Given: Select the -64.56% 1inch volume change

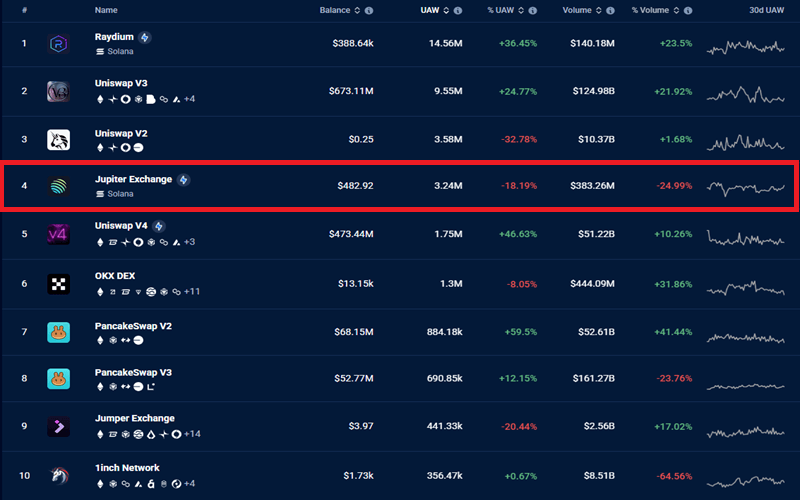Looking at the screenshot, I should pyautogui.click(x=674, y=476).
